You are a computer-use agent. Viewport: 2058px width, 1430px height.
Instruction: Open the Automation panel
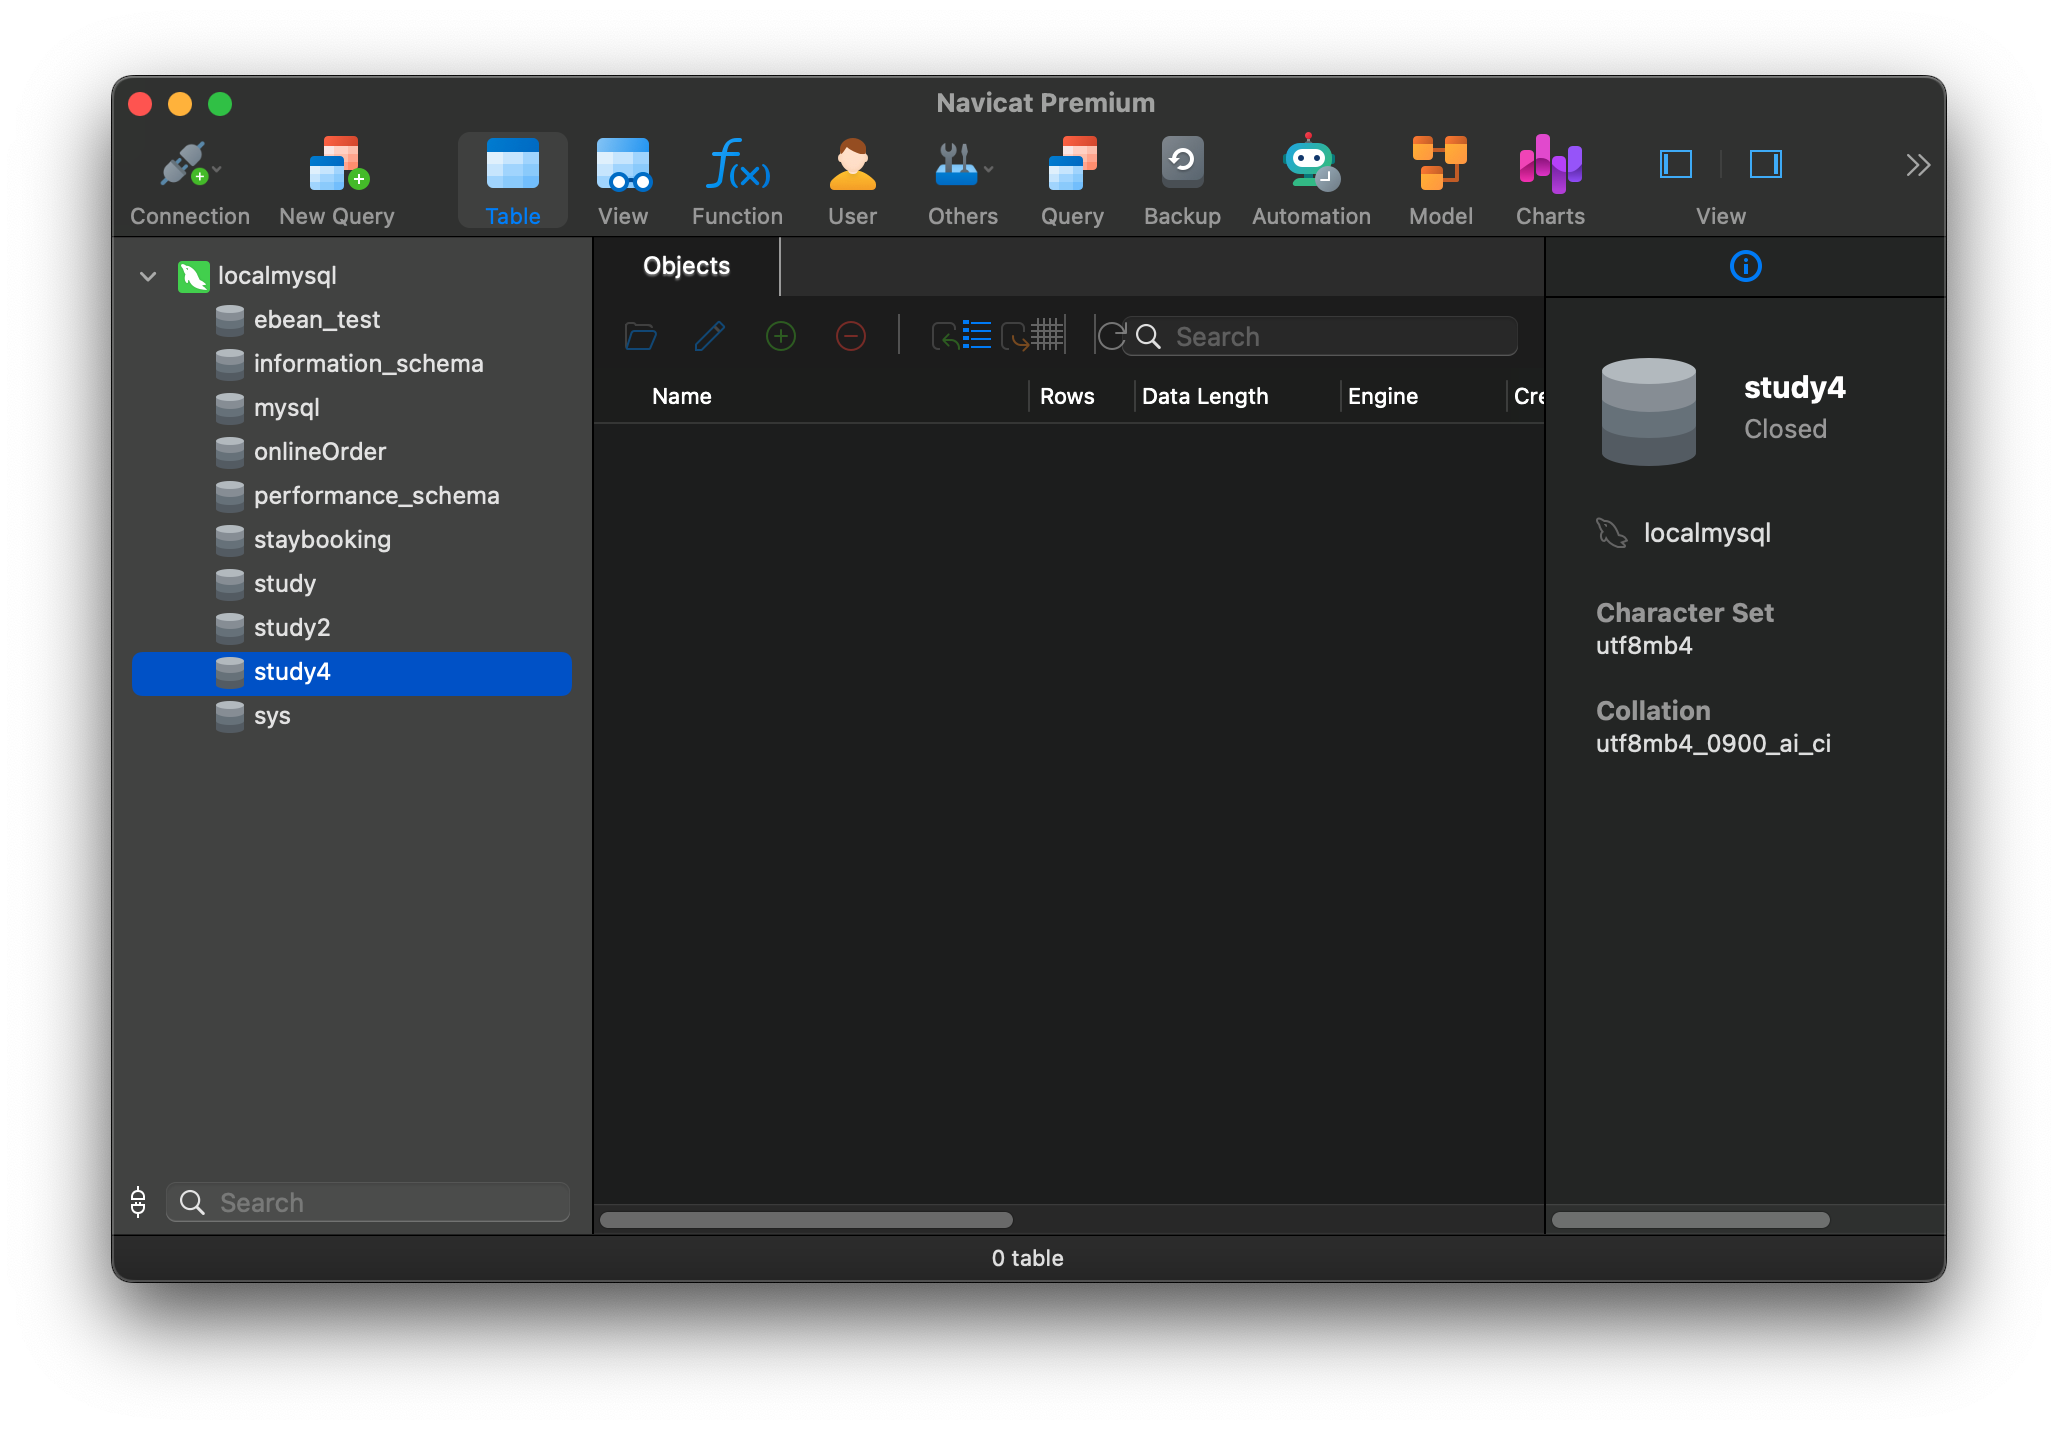(1310, 180)
